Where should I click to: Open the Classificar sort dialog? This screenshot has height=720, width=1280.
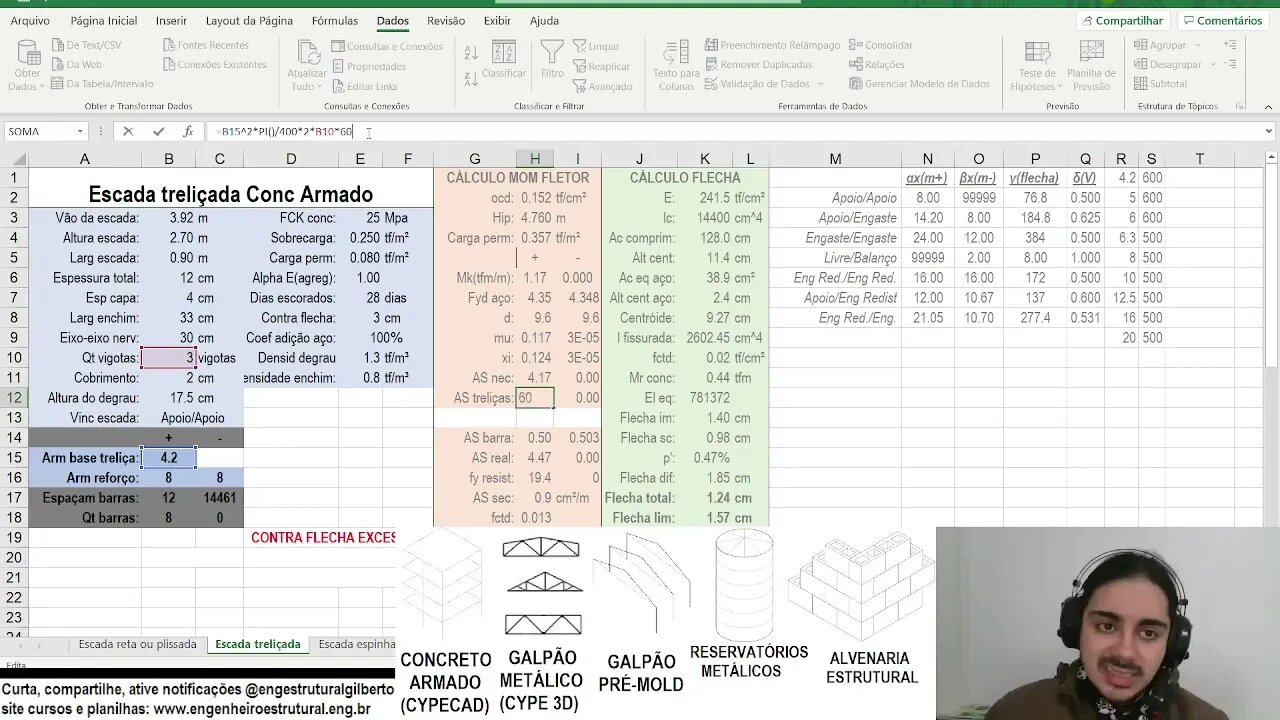point(504,60)
